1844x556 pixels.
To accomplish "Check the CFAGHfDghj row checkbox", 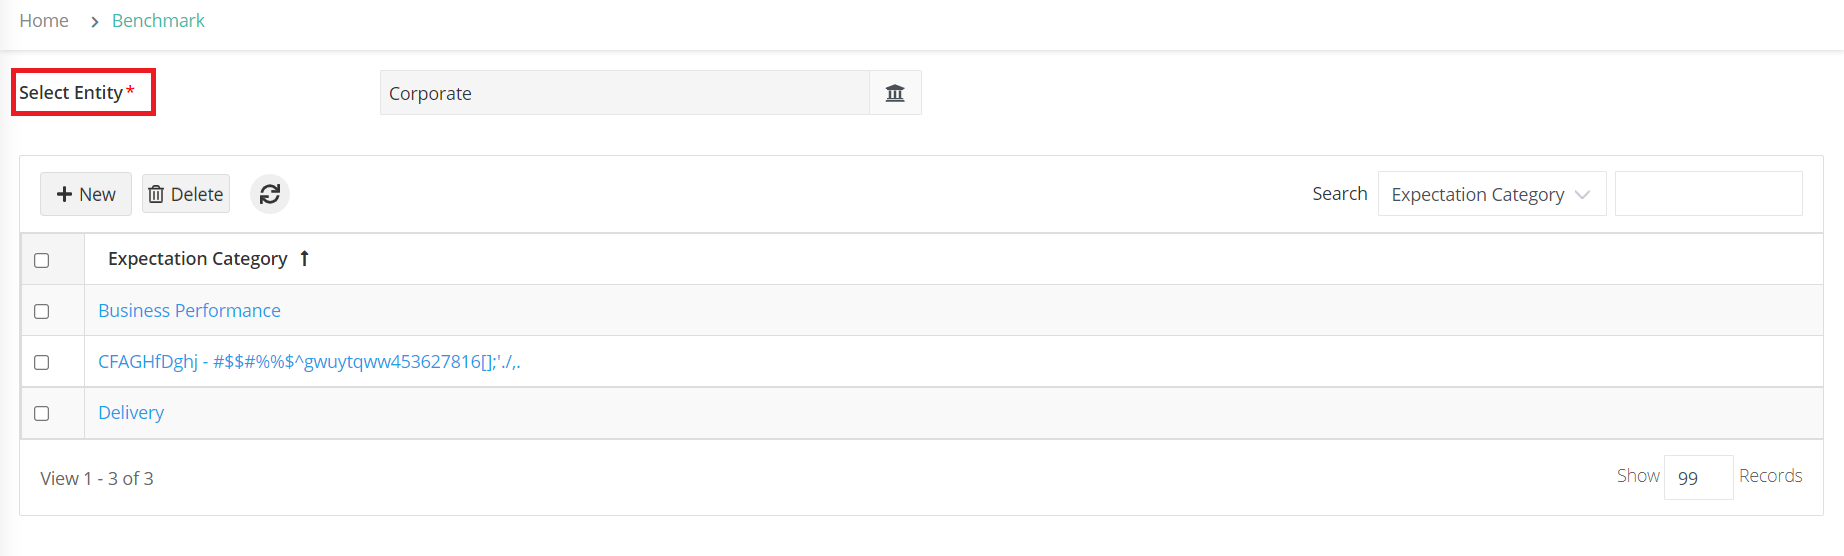I will (x=42, y=362).
